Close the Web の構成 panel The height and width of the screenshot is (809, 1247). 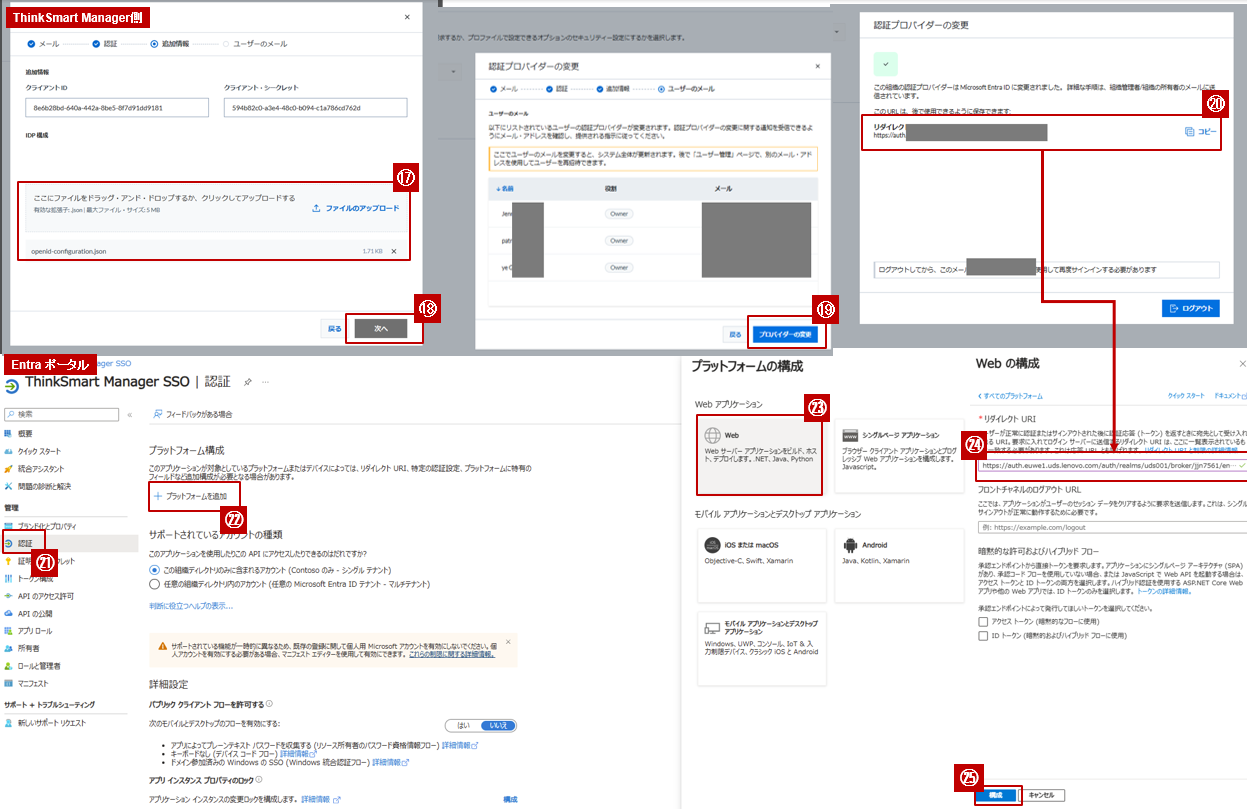click(x=1243, y=364)
